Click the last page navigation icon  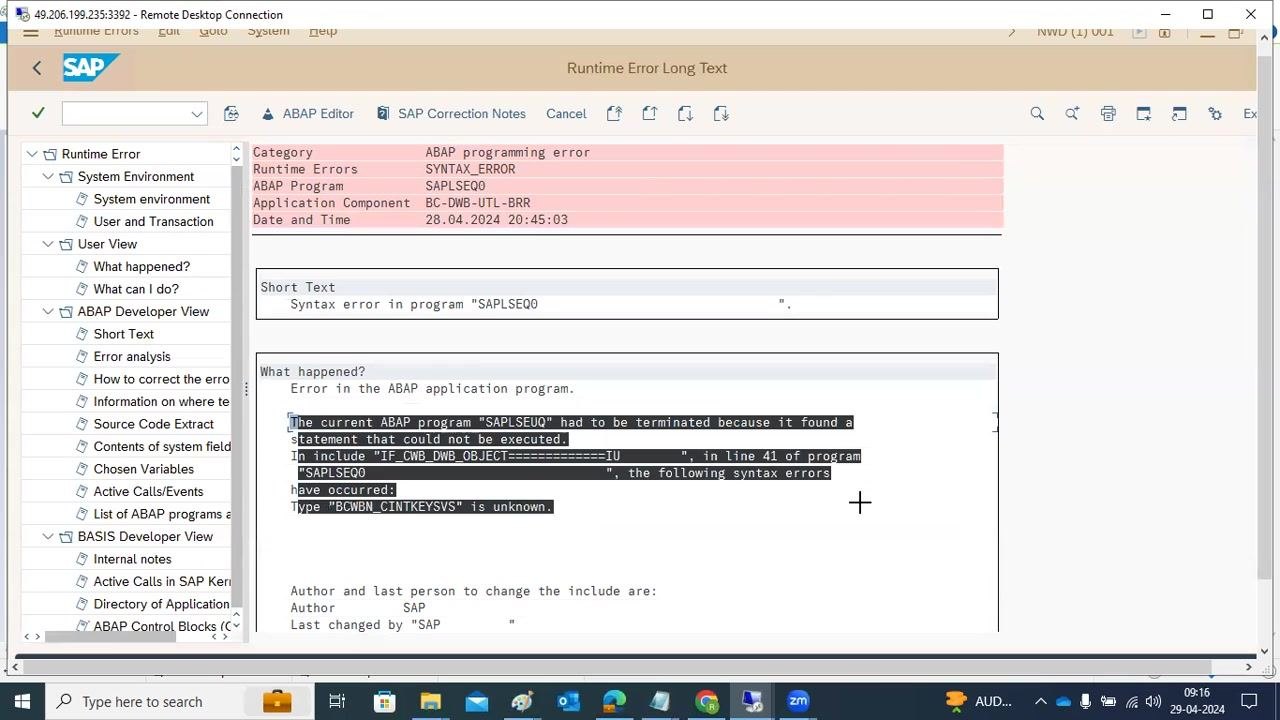[x=721, y=114]
